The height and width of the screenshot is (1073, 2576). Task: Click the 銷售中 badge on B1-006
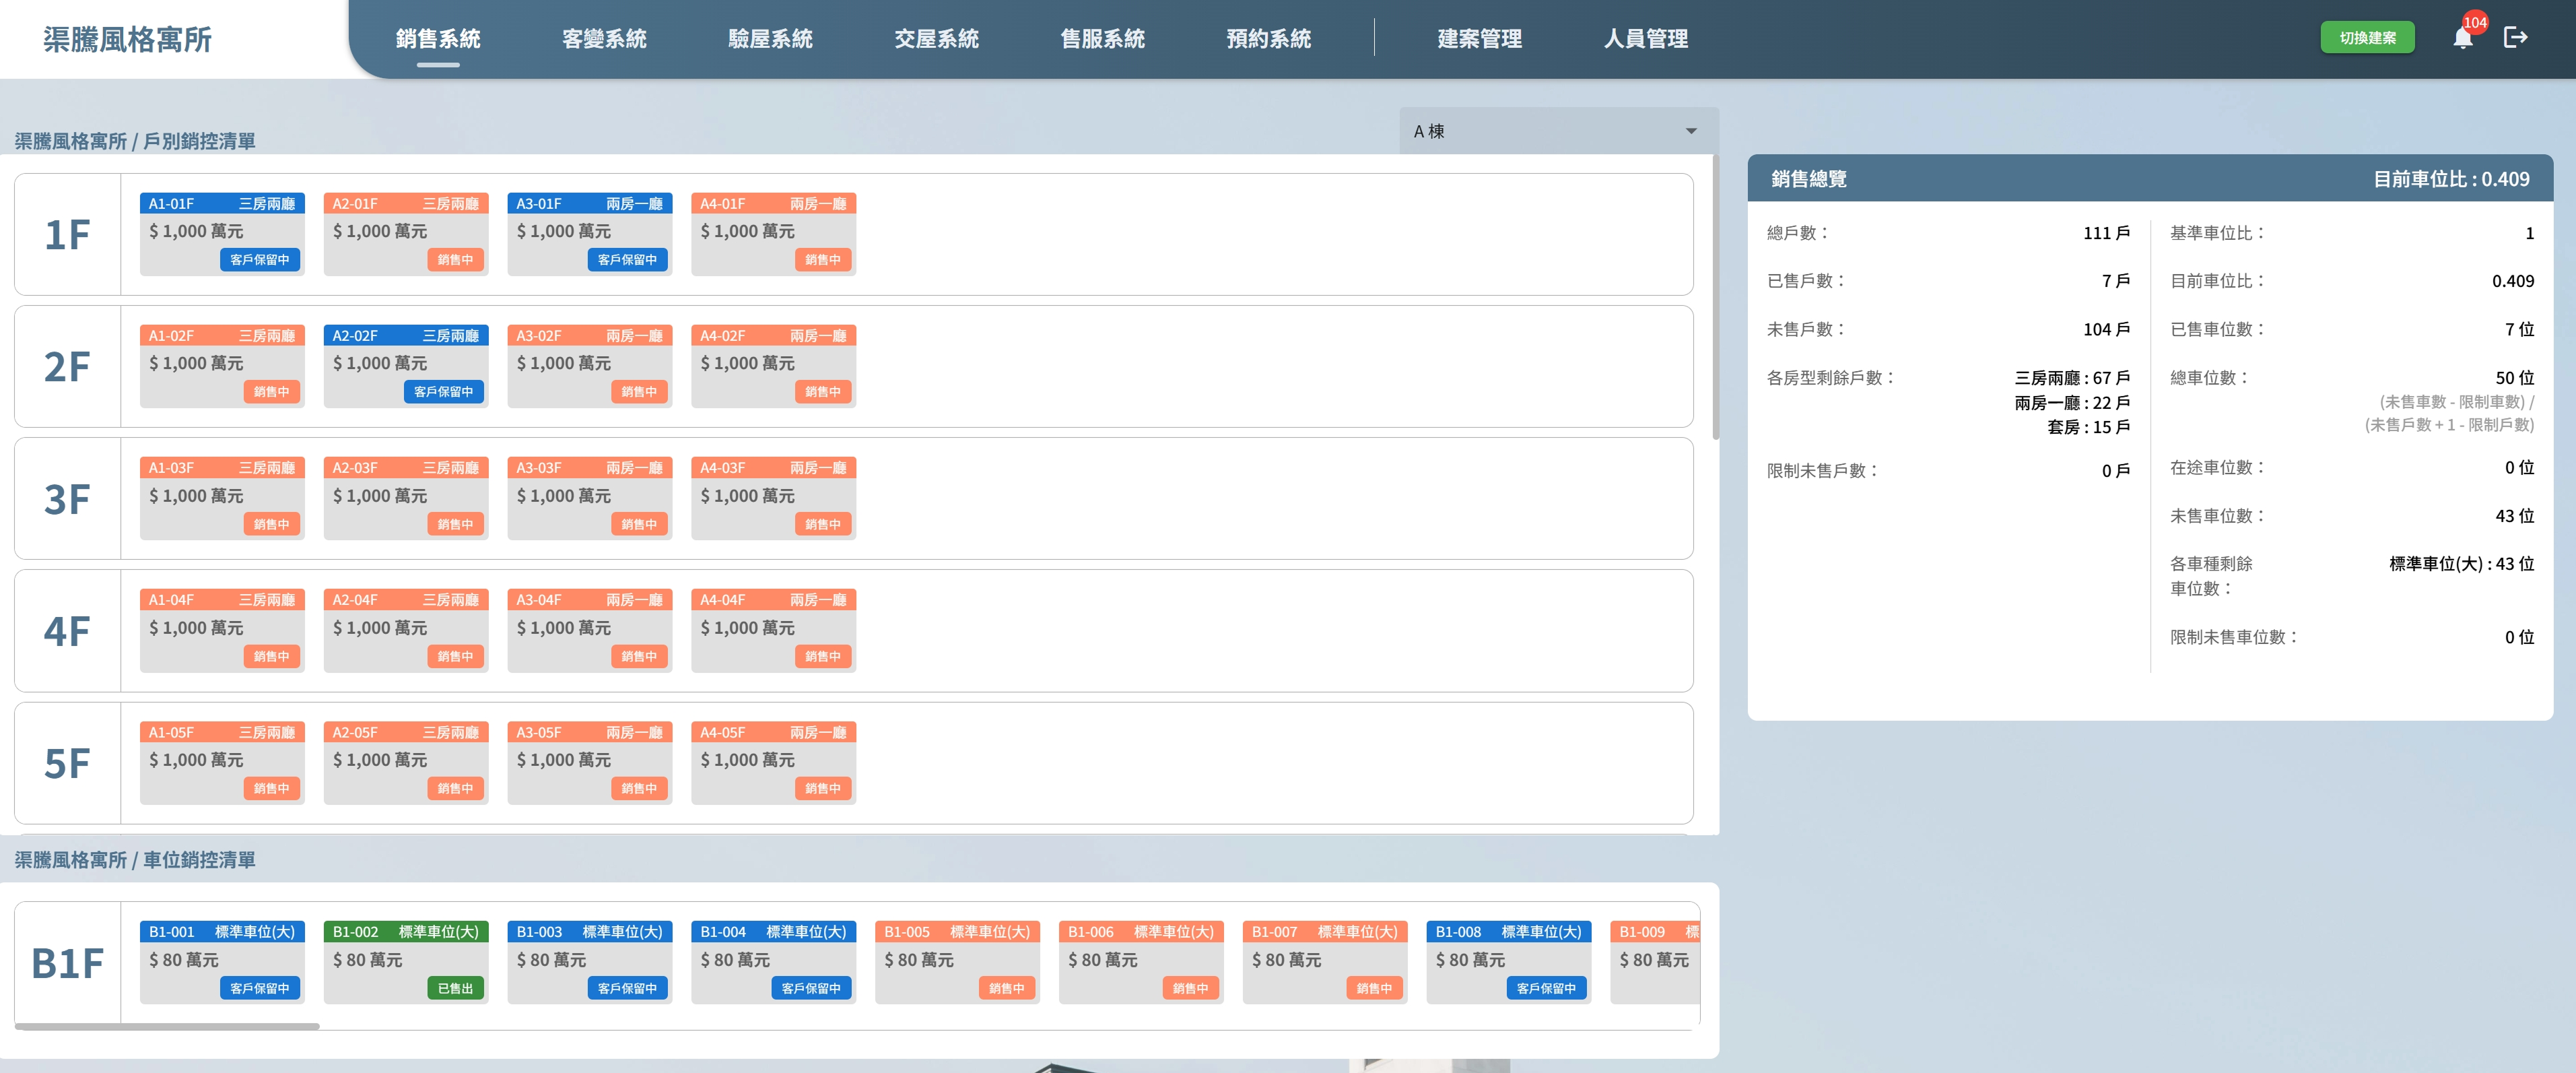coord(1190,988)
